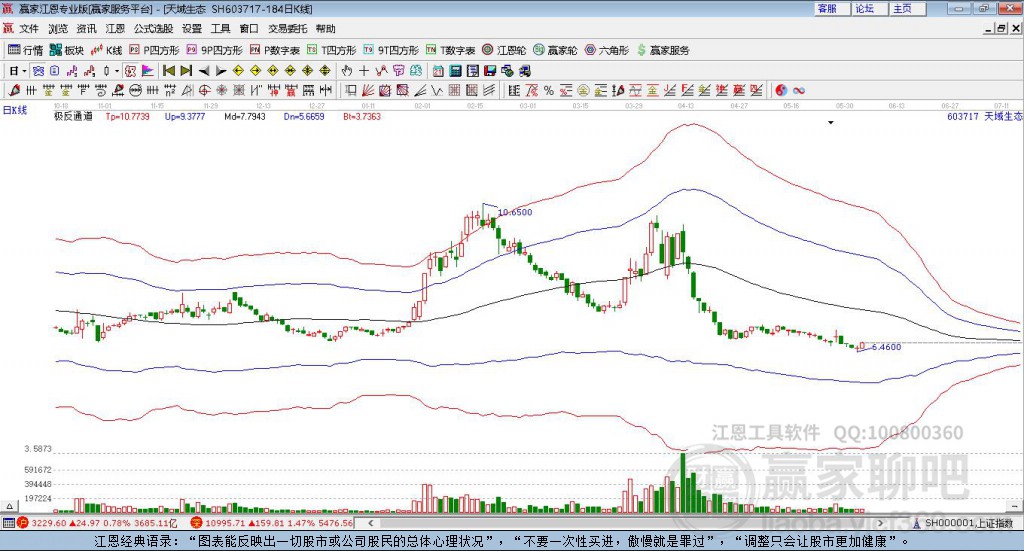Viewport: 1024px width, 551px height.
Task: Jump to first bar with skip-back icon
Action: [168, 71]
